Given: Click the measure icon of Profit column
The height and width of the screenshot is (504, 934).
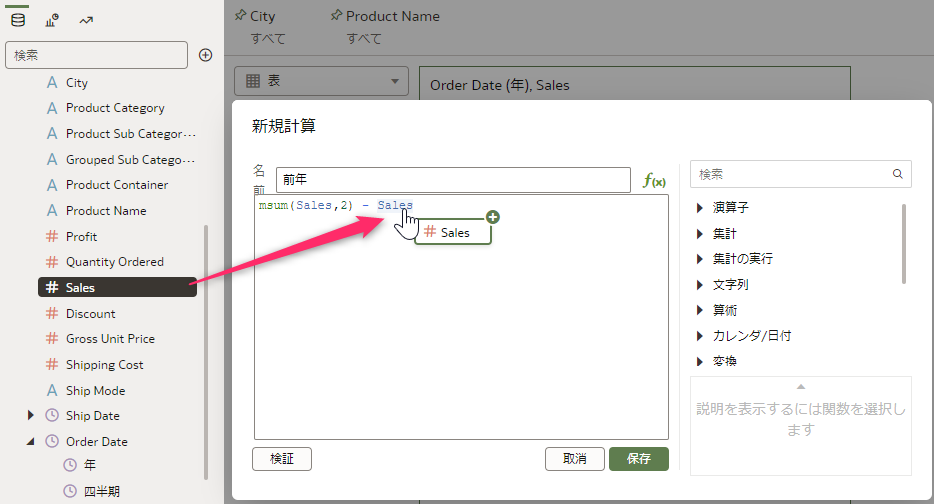Looking at the screenshot, I should point(52,237).
